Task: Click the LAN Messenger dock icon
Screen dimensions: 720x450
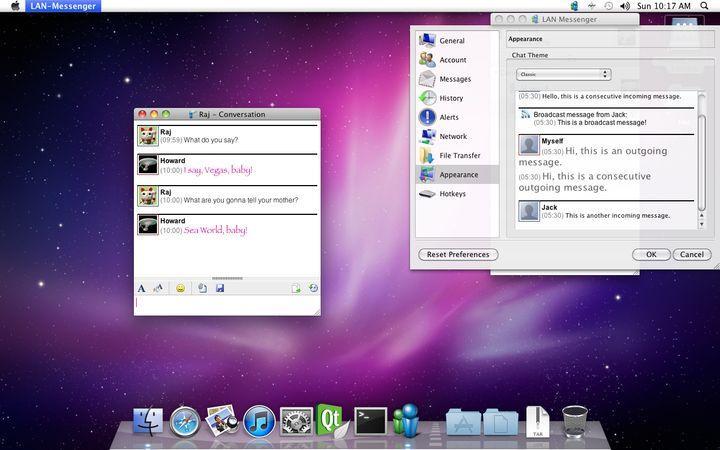Action: [406, 421]
